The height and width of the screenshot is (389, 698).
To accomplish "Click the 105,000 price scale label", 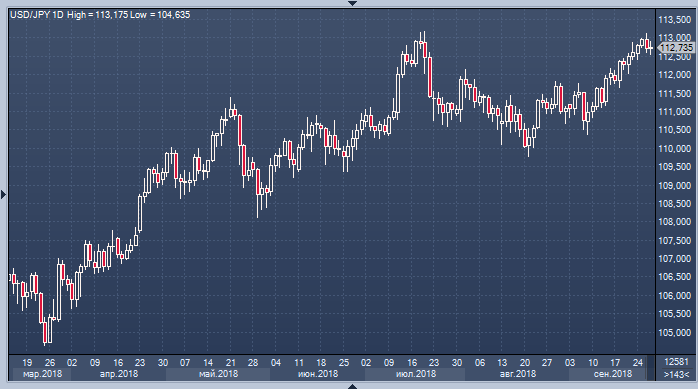I will pos(675,332).
